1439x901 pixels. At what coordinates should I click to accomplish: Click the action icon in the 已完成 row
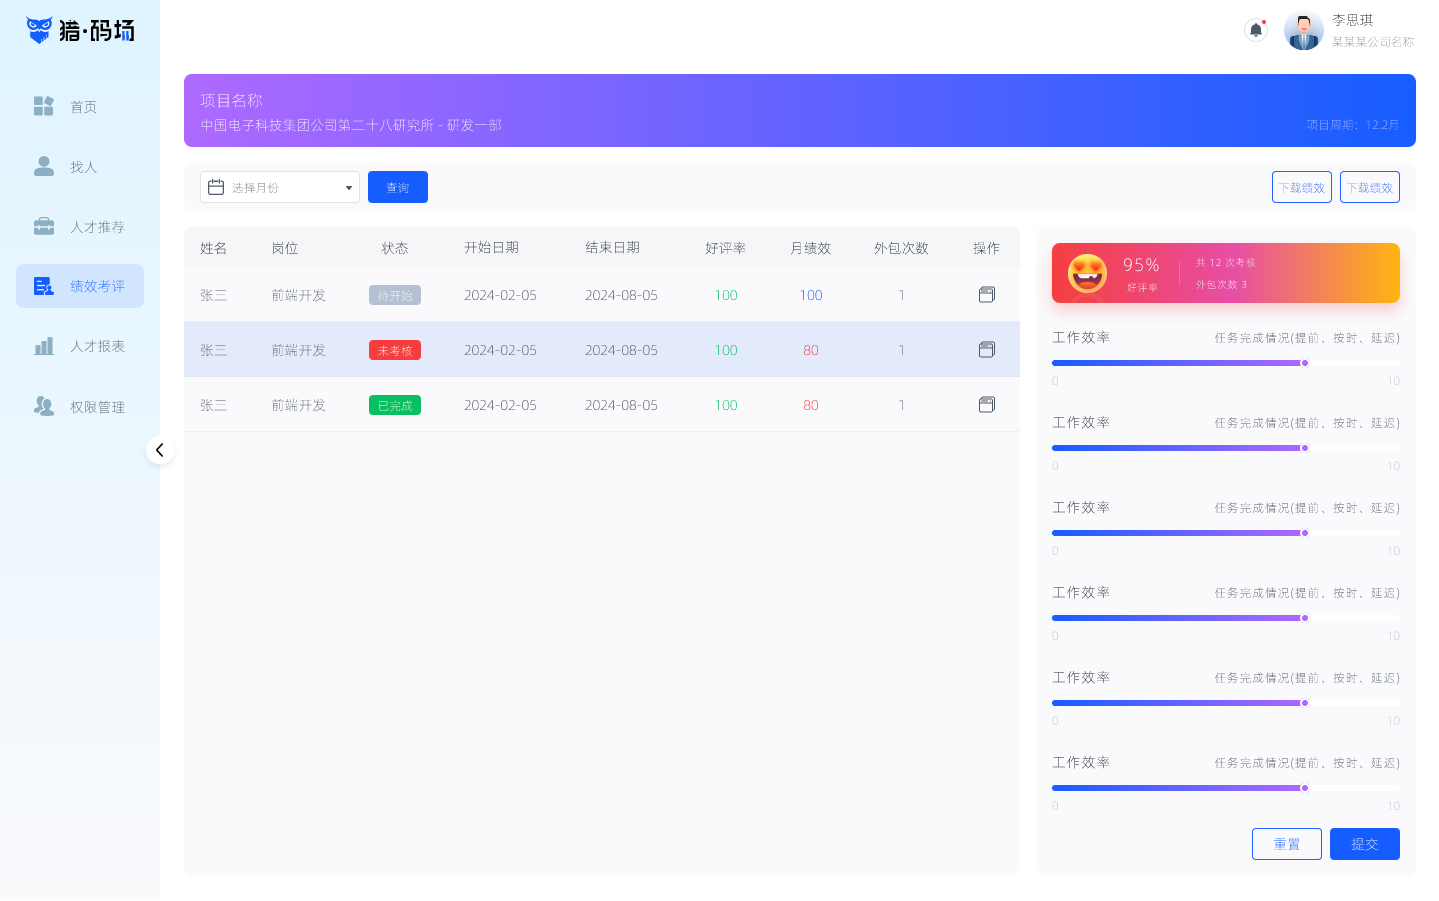[x=986, y=405]
